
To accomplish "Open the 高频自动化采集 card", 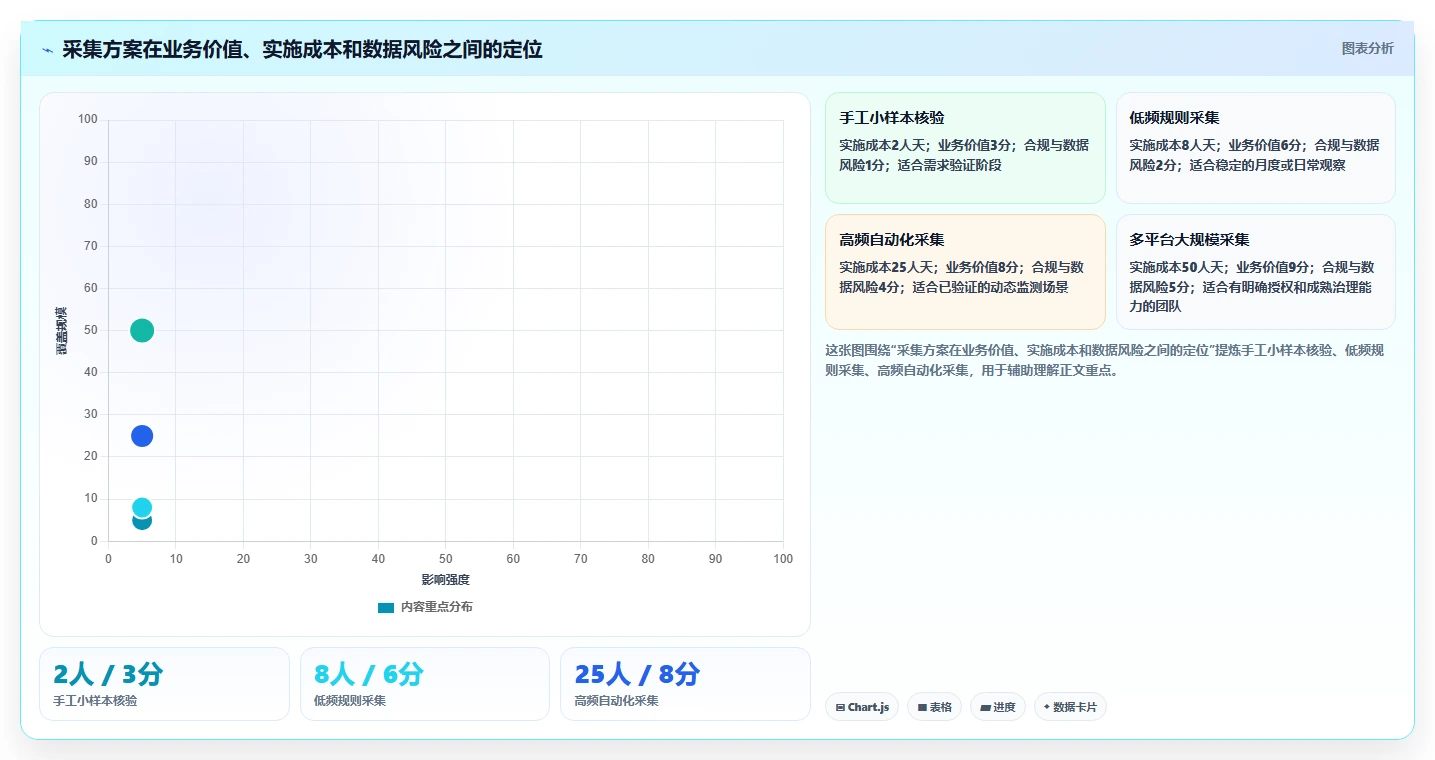I will point(965,272).
